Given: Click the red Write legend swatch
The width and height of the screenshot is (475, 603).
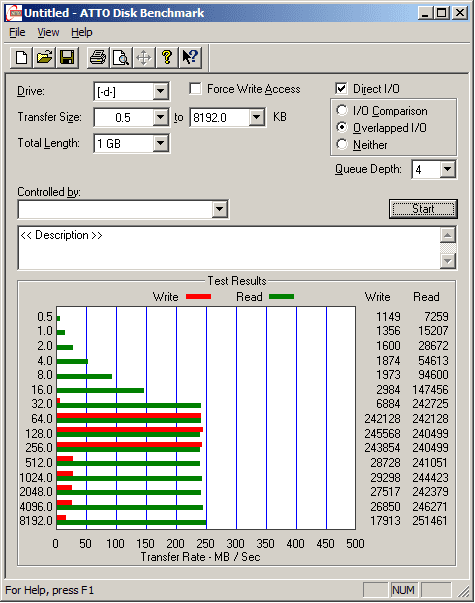Looking at the screenshot, I should [x=198, y=297].
